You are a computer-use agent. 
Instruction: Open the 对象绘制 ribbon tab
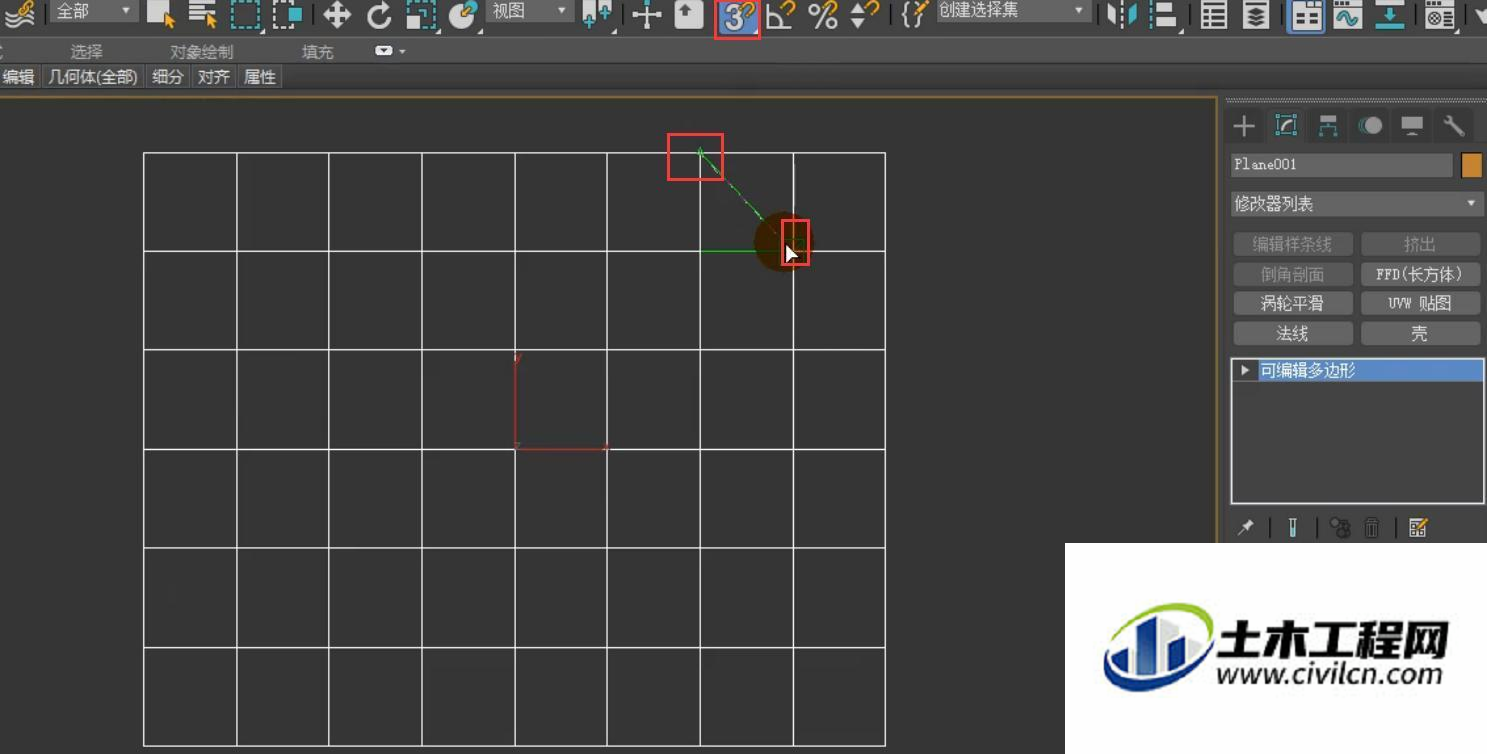click(x=202, y=51)
